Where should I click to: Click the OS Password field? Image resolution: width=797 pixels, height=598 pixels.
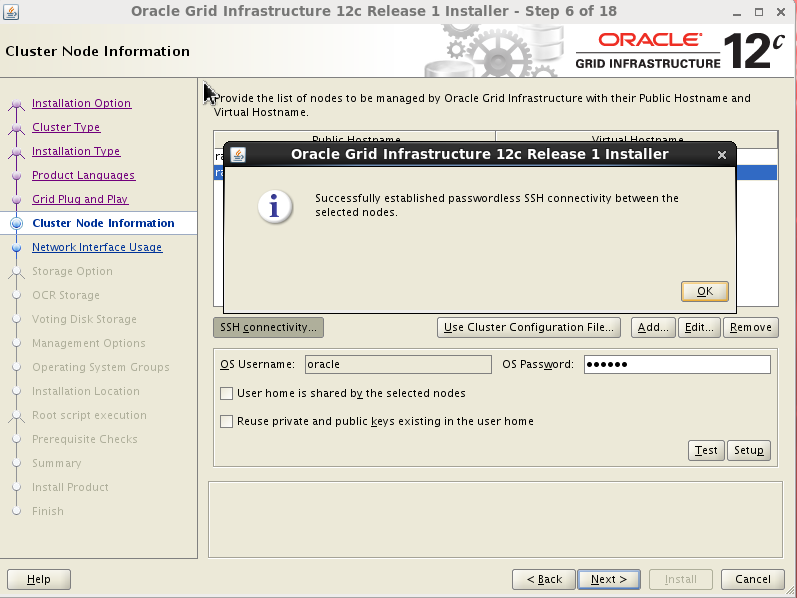click(x=677, y=365)
